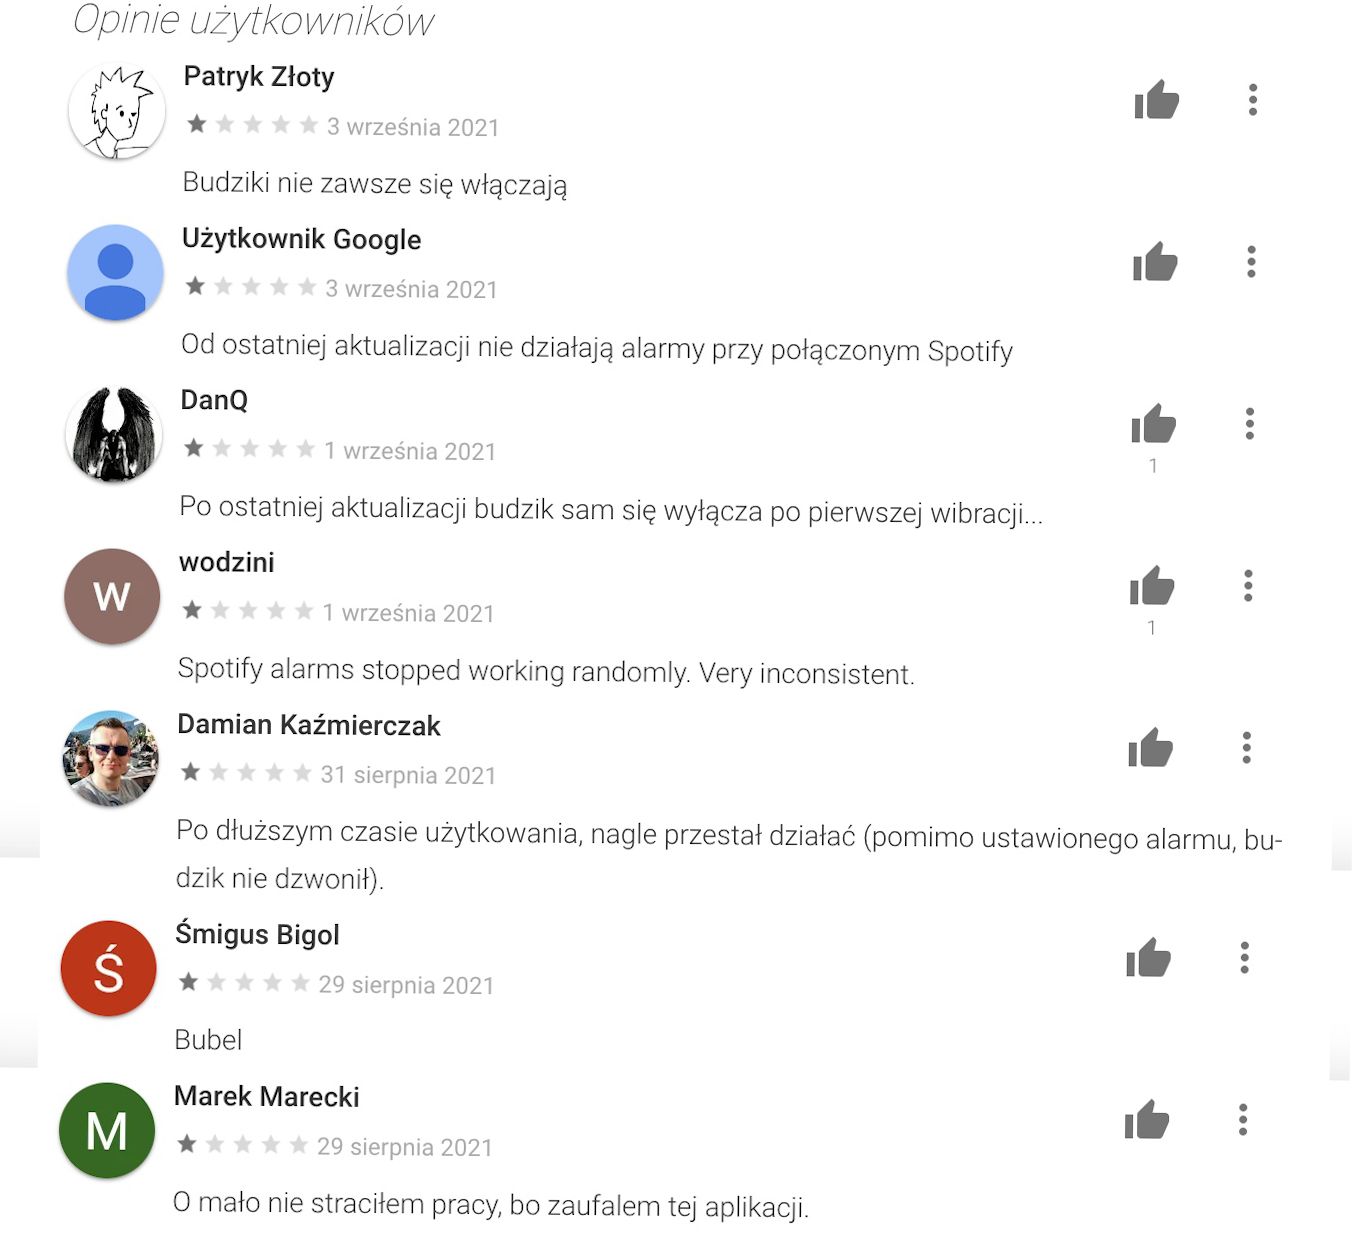Screen dimensions: 1354x1247
Task: Open overflow menu on wodzini's review
Action: point(1249,587)
